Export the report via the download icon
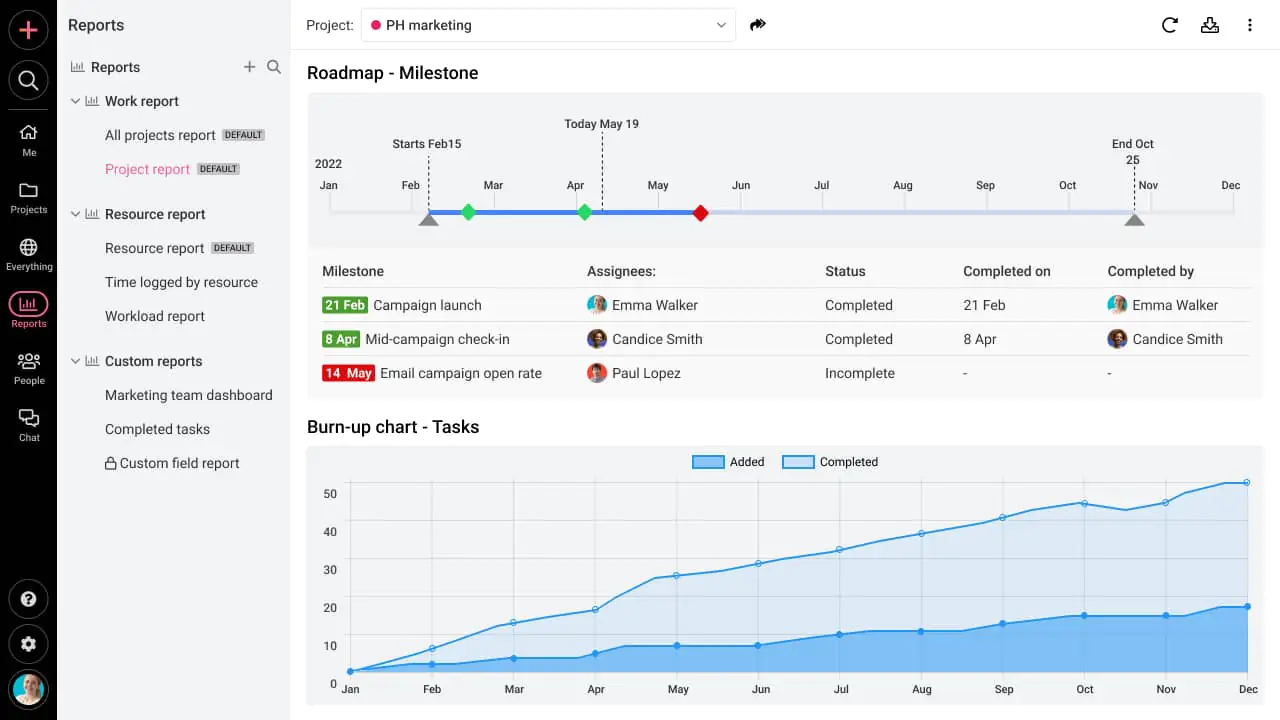1280x720 pixels. [1210, 25]
